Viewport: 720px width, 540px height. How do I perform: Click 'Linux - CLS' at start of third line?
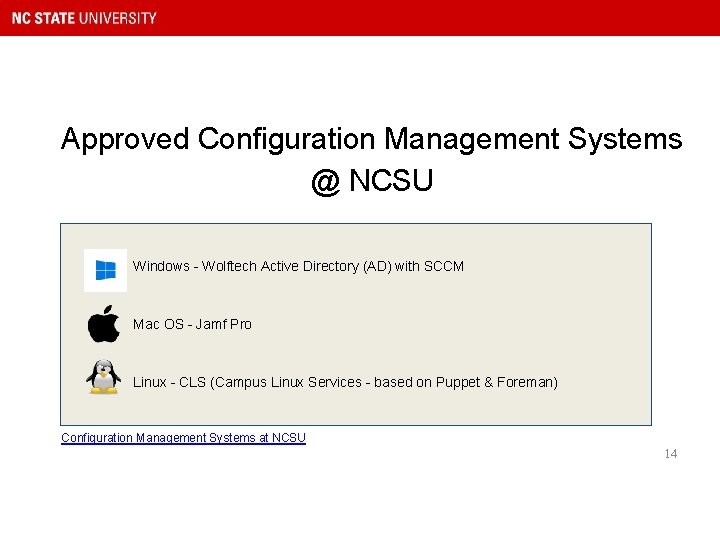(x=169, y=382)
